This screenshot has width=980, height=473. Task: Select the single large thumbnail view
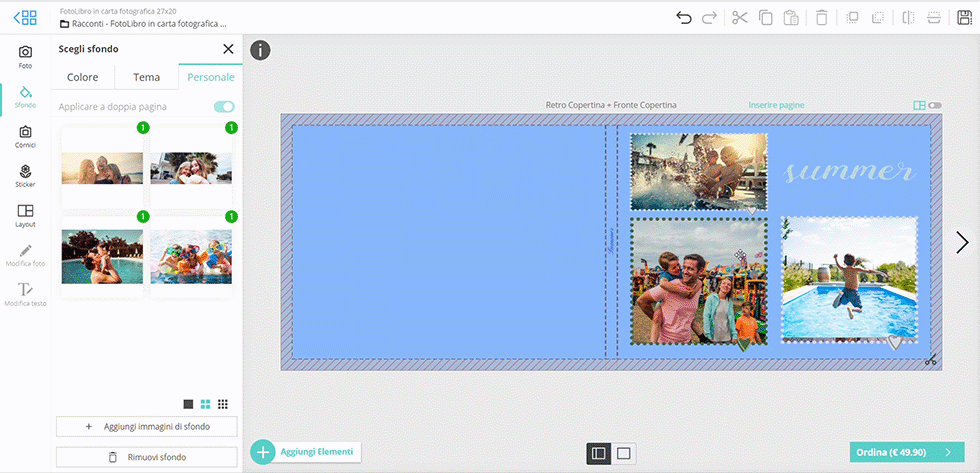point(188,404)
